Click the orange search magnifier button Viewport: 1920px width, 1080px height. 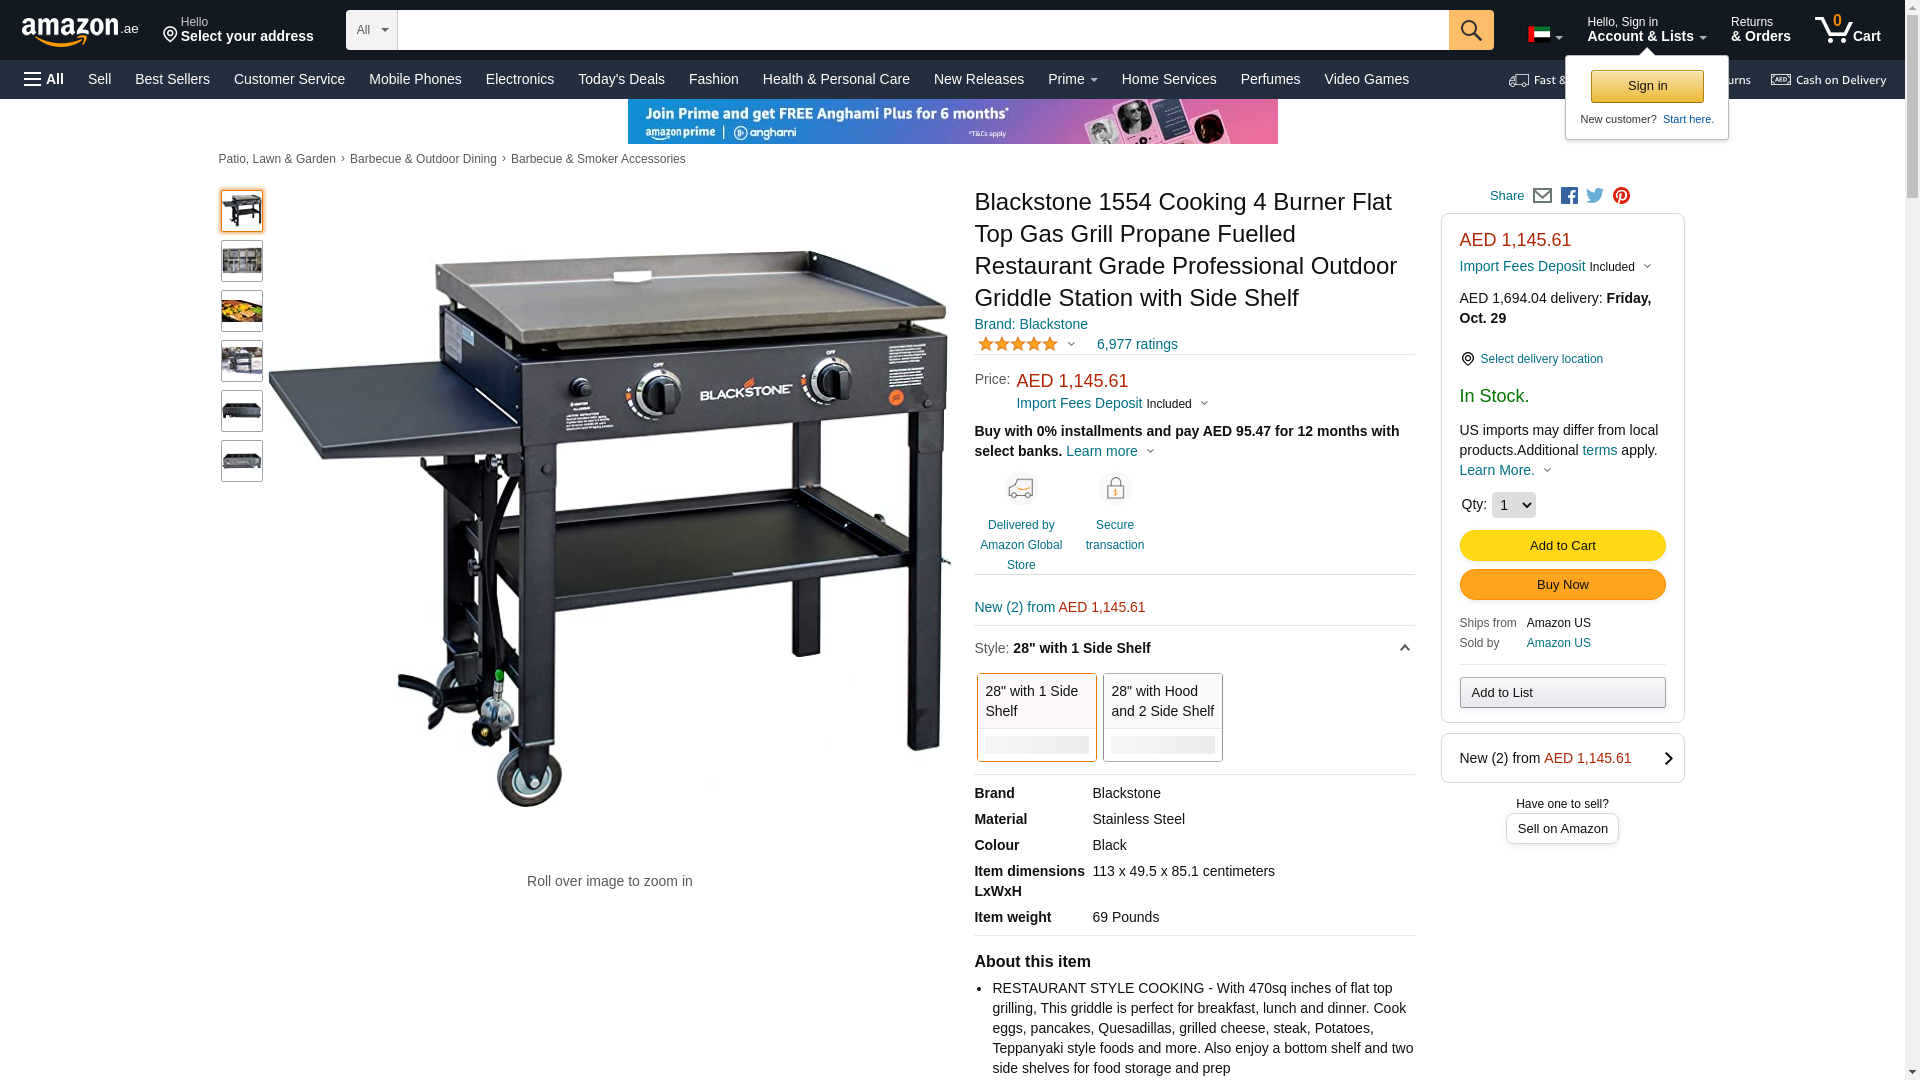[1471, 30]
